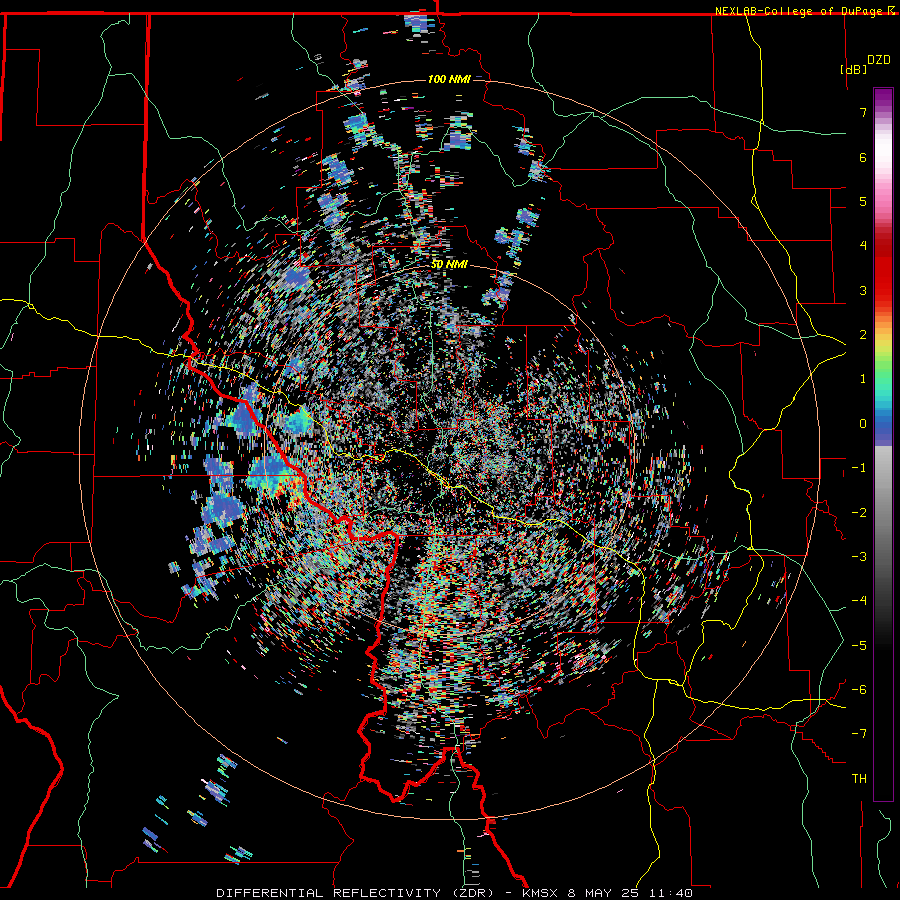Click the 100 NMI range ring label

tap(449, 79)
